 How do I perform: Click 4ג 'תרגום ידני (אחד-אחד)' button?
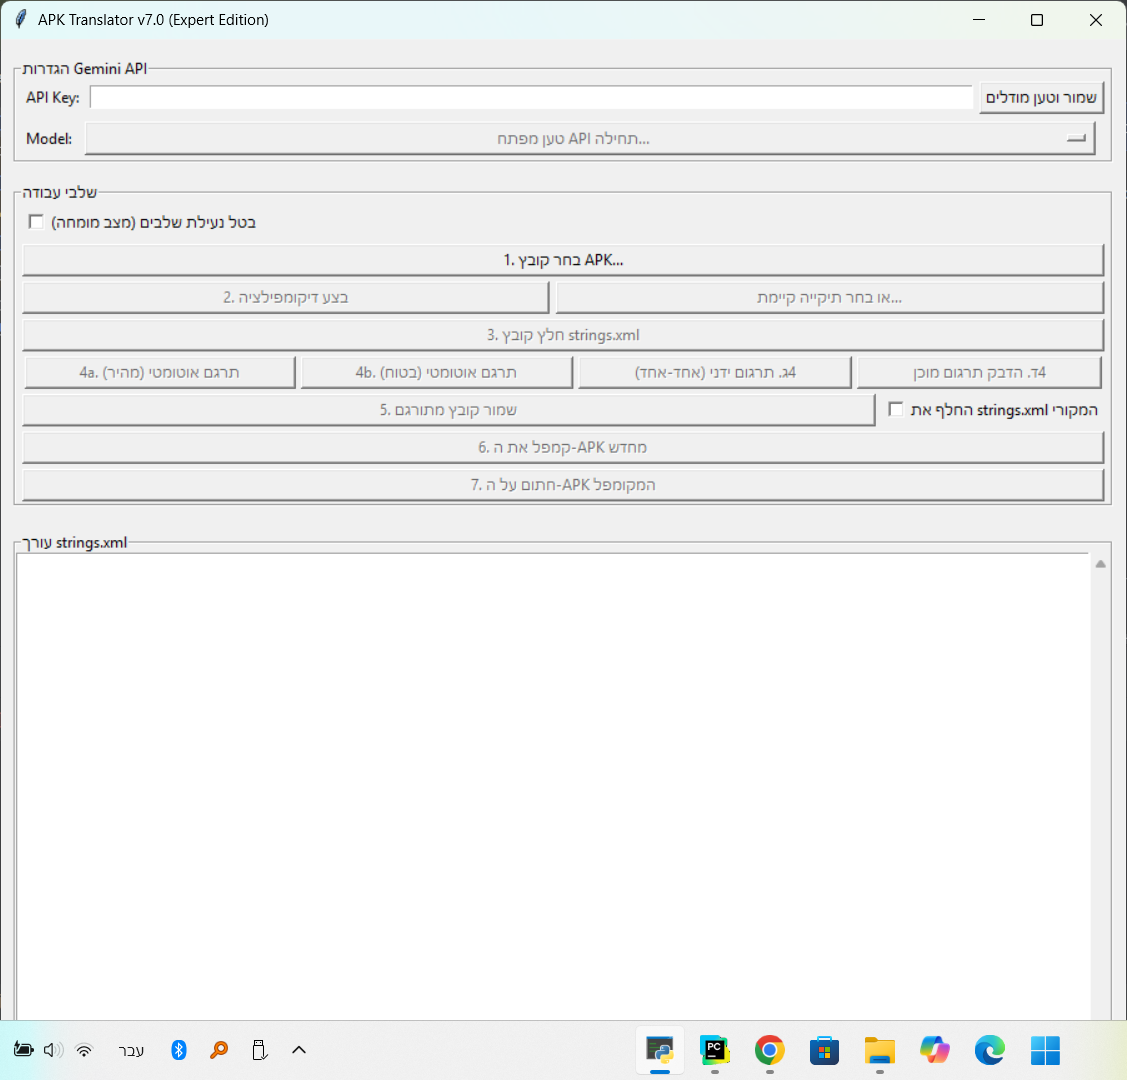click(x=715, y=372)
